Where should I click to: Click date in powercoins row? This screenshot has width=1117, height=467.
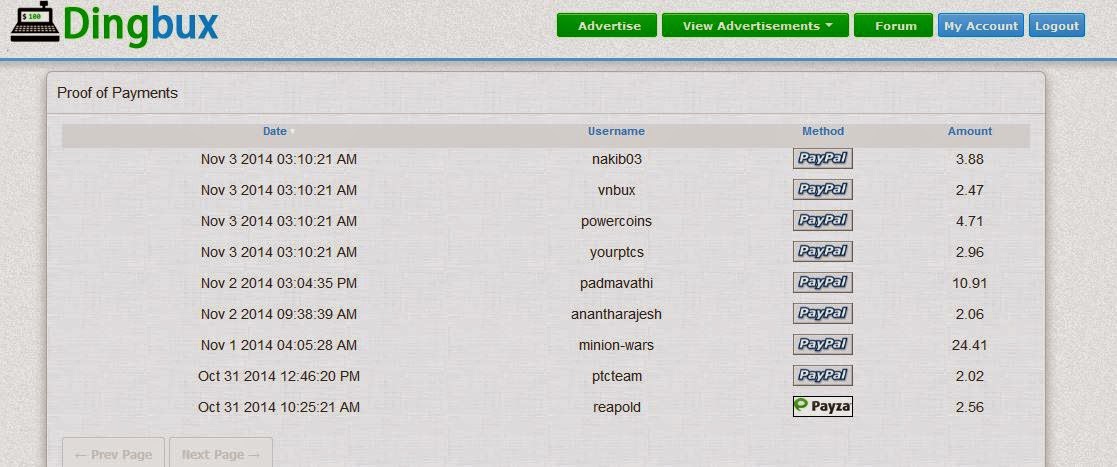(279, 221)
